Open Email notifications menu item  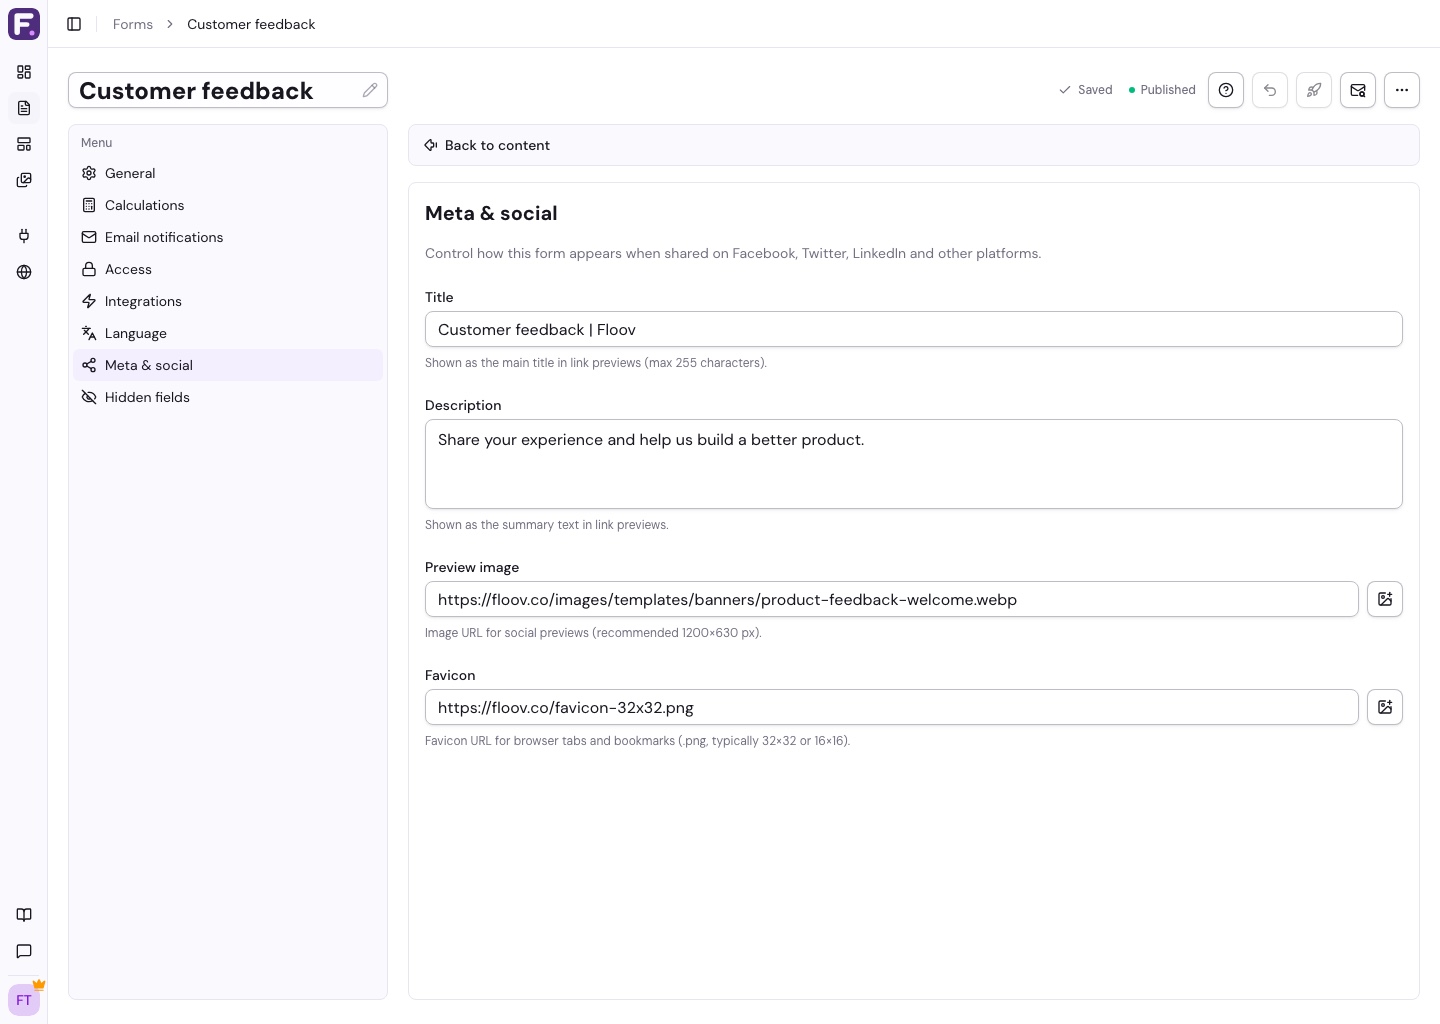228,237
